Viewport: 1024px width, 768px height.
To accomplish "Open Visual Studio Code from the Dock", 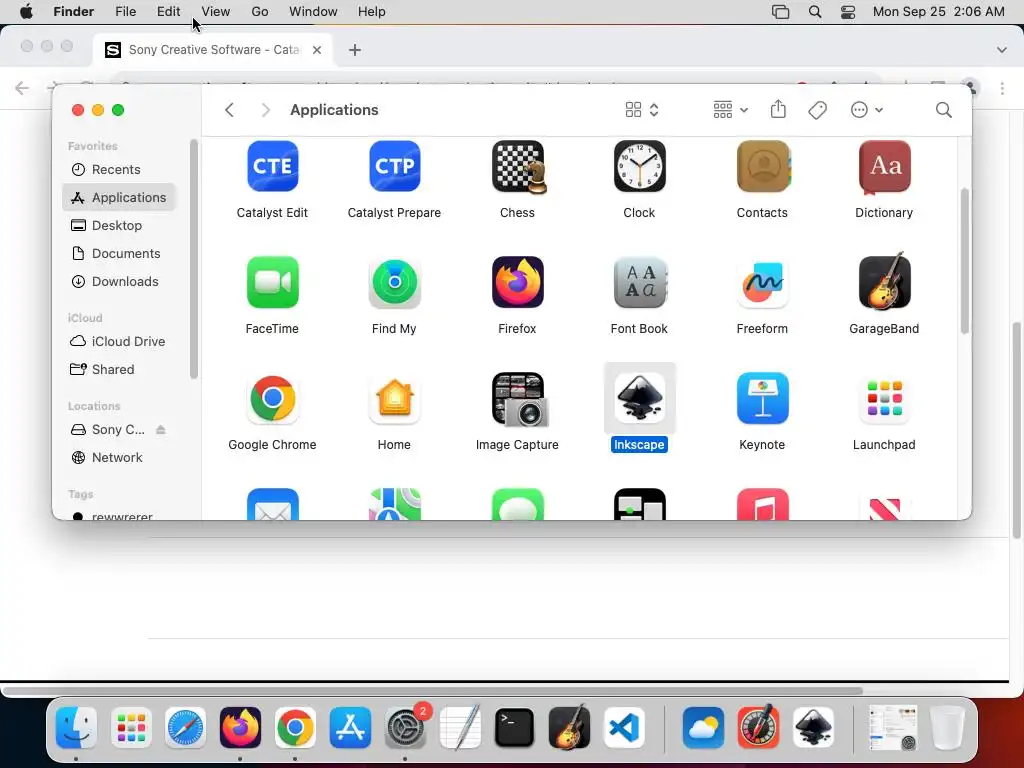I will pyautogui.click(x=624, y=727).
